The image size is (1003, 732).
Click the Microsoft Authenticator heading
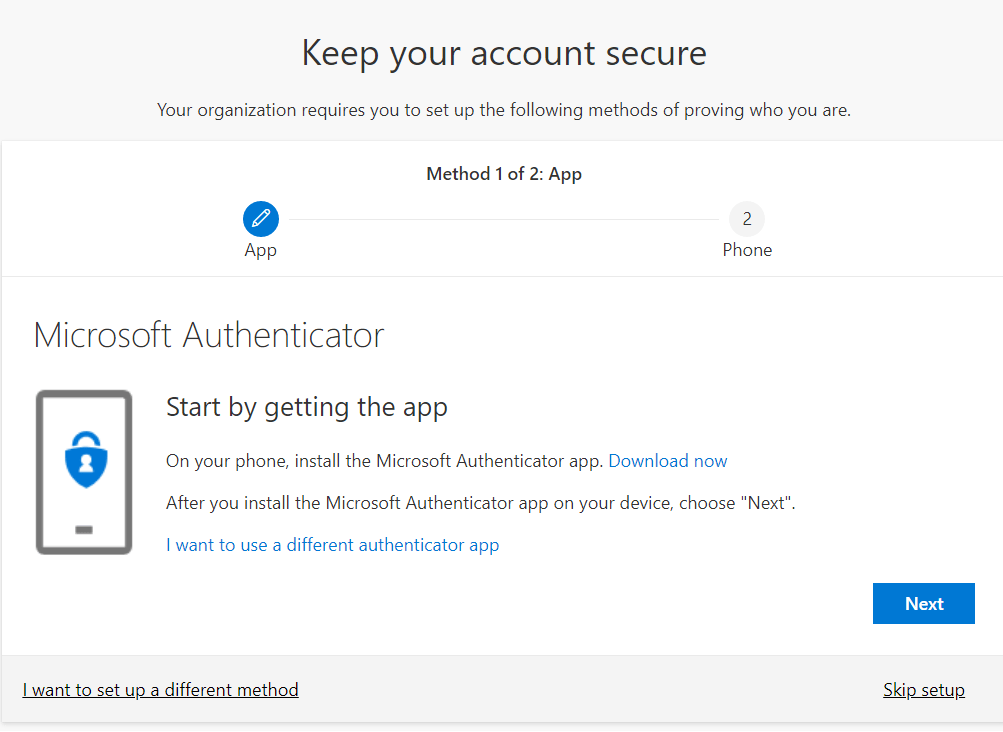[x=209, y=335]
